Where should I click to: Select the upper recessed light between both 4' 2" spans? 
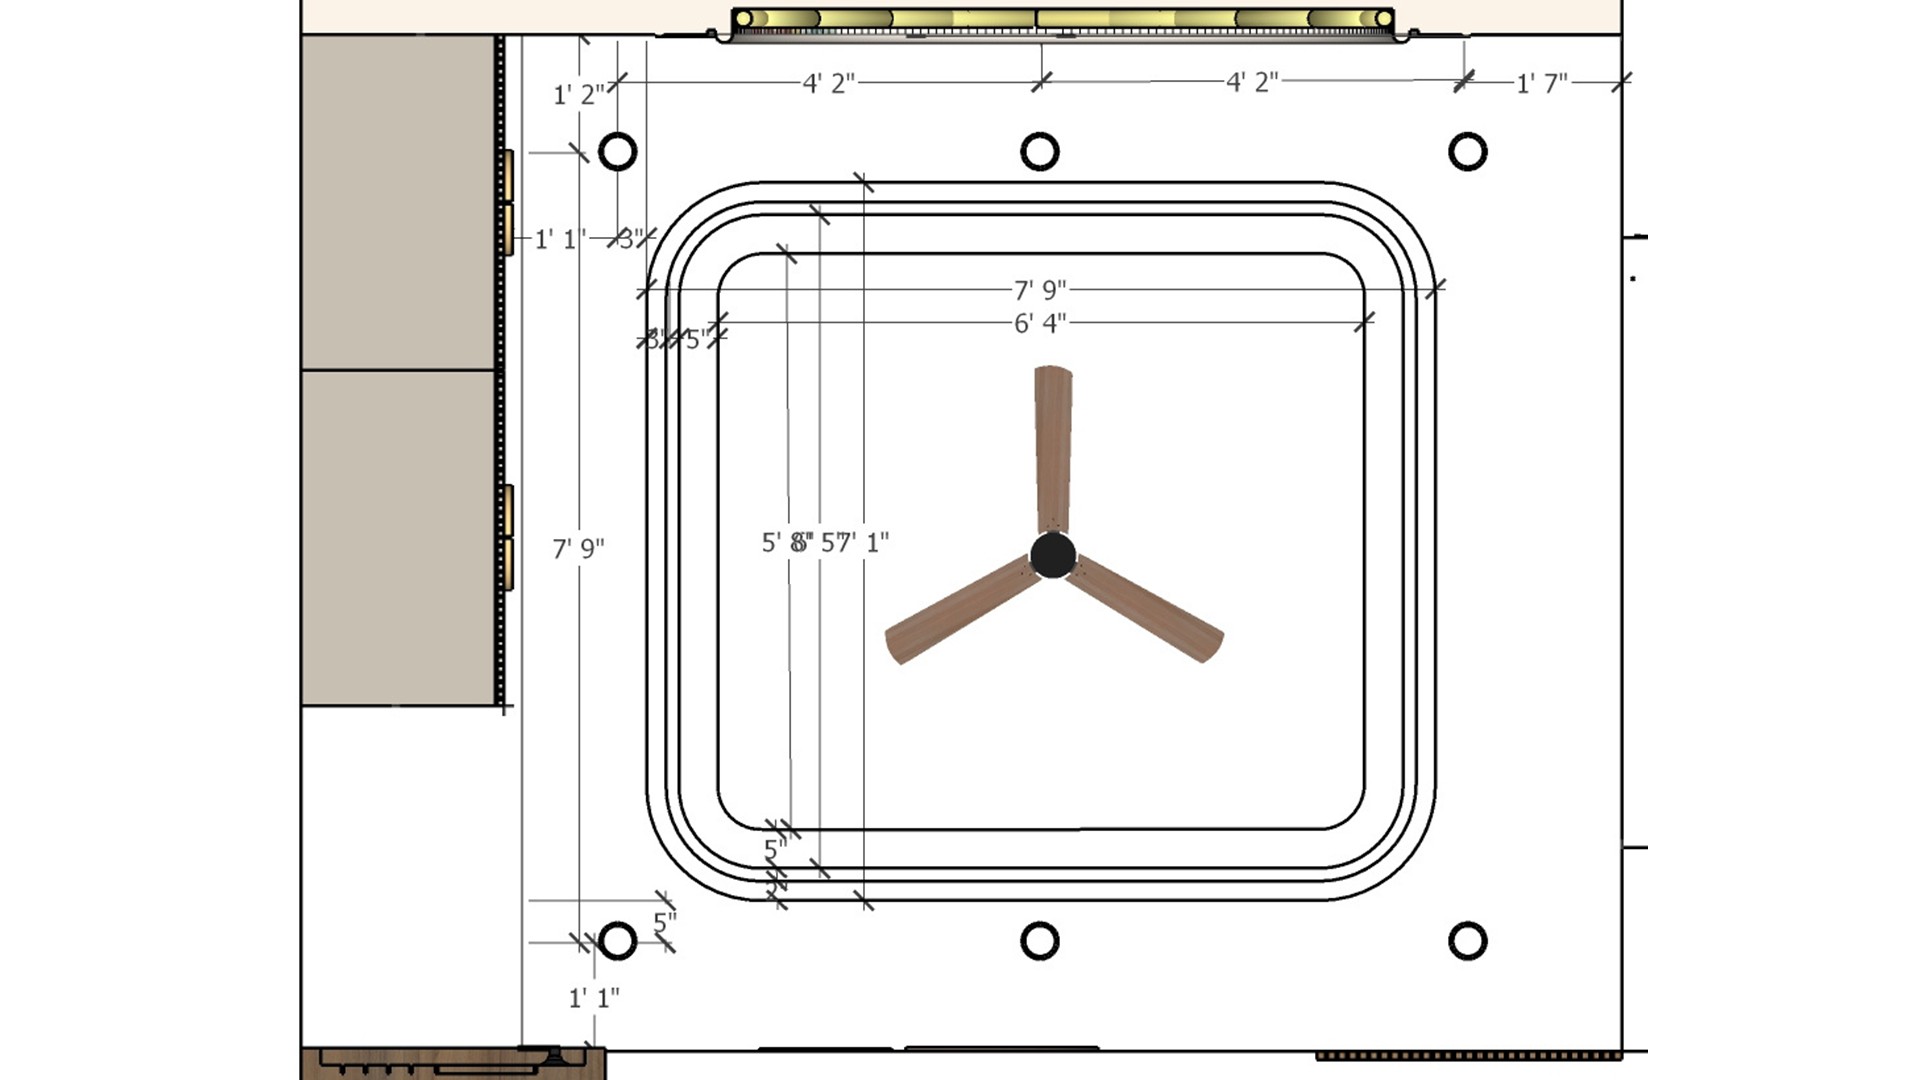tap(1040, 152)
